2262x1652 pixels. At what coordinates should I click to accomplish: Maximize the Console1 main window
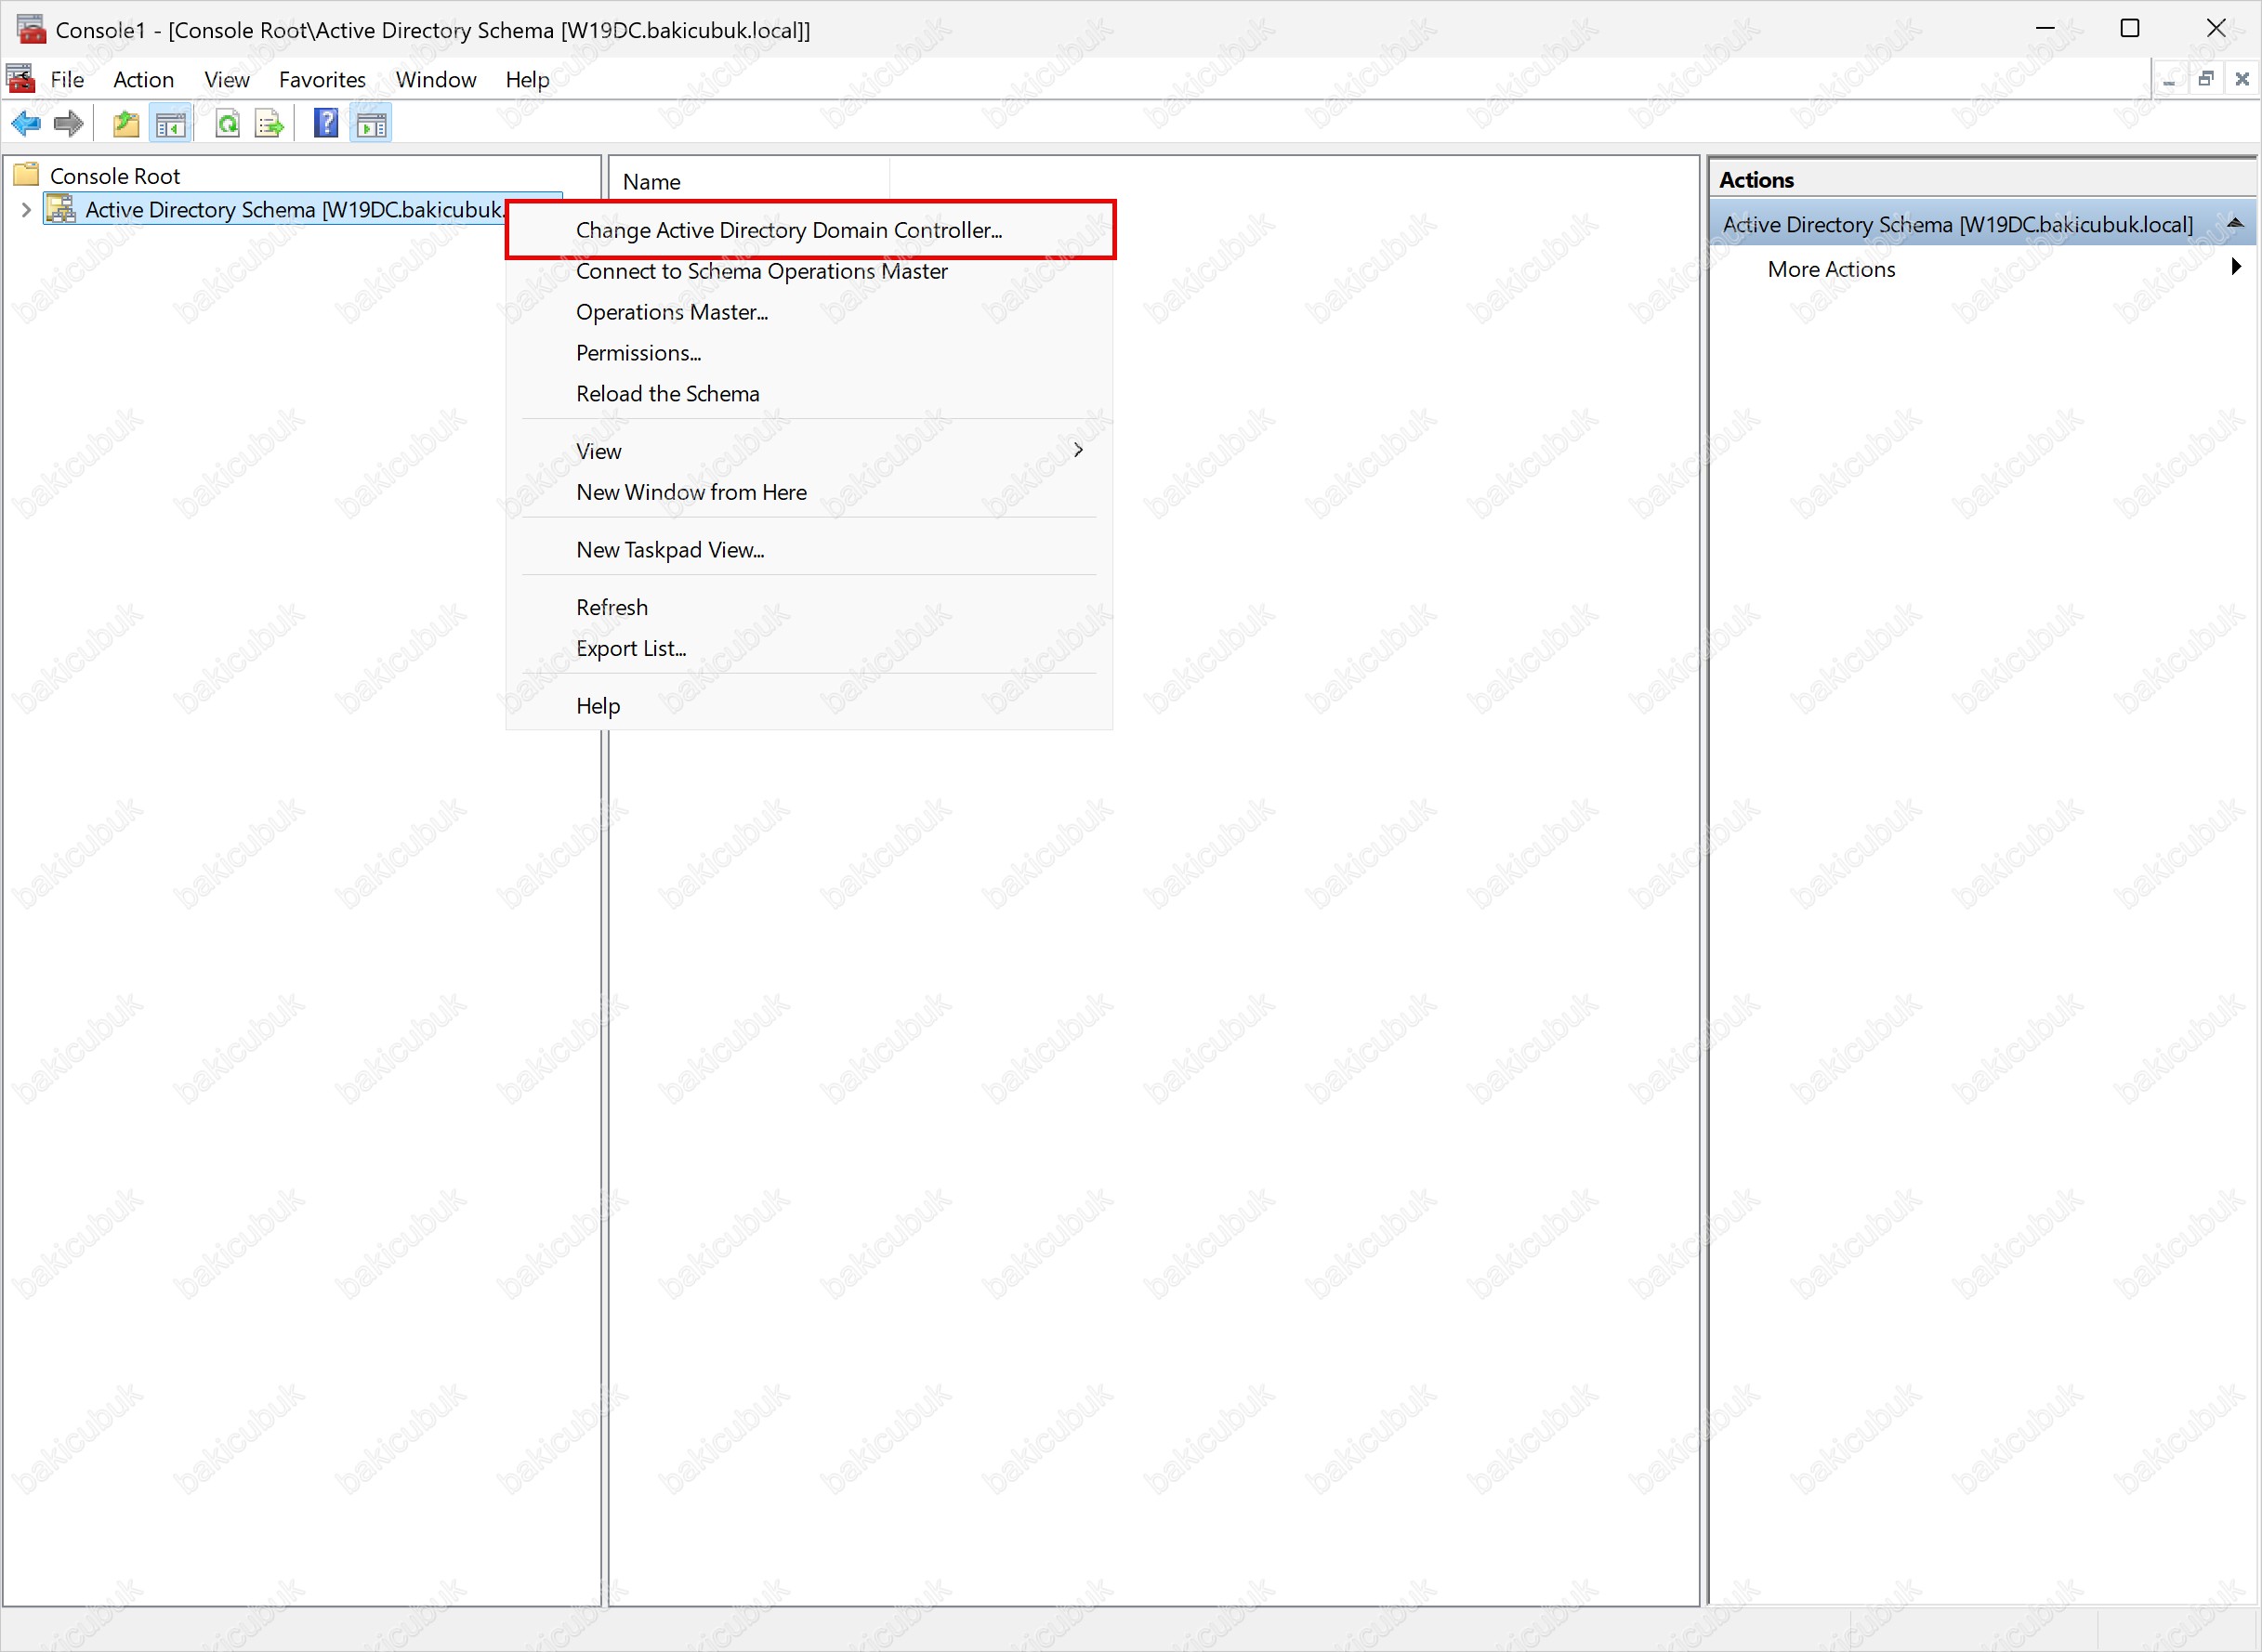point(2130,28)
